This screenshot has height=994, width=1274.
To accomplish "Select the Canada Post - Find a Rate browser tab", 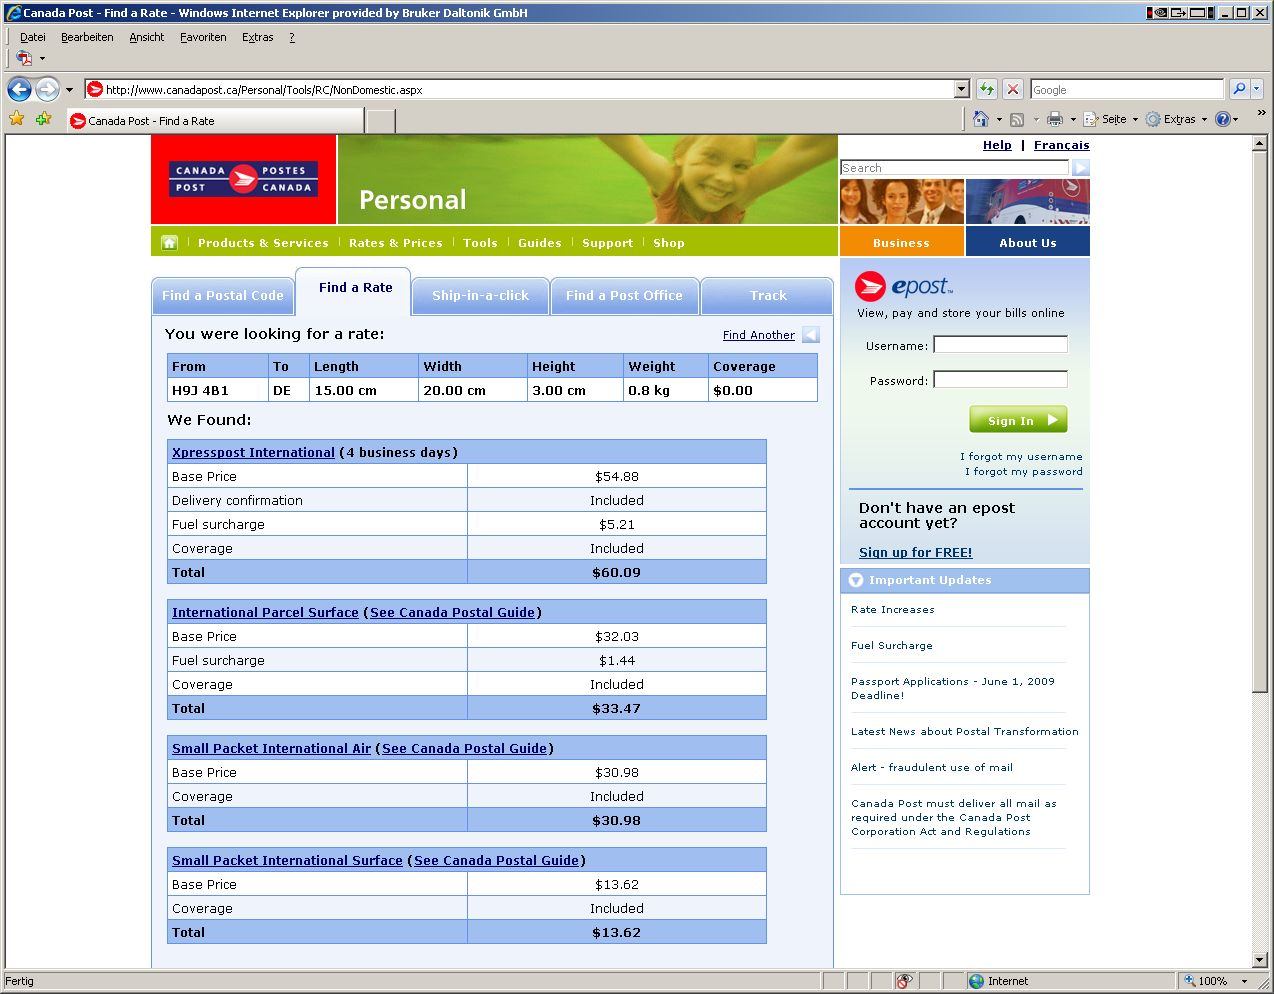I will pos(215,120).
